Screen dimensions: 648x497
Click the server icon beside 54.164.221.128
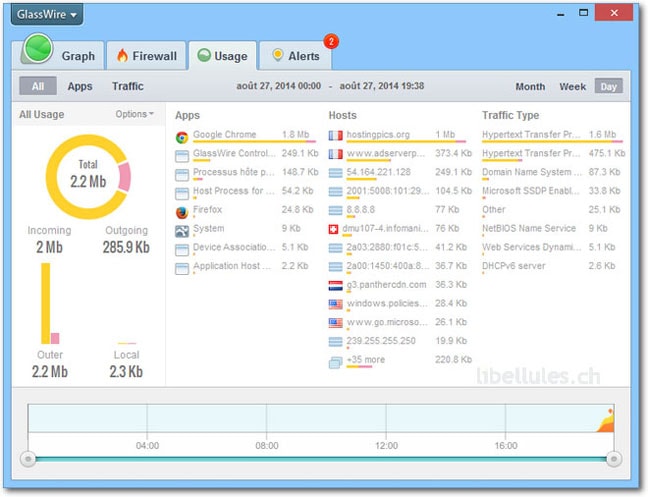point(336,173)
